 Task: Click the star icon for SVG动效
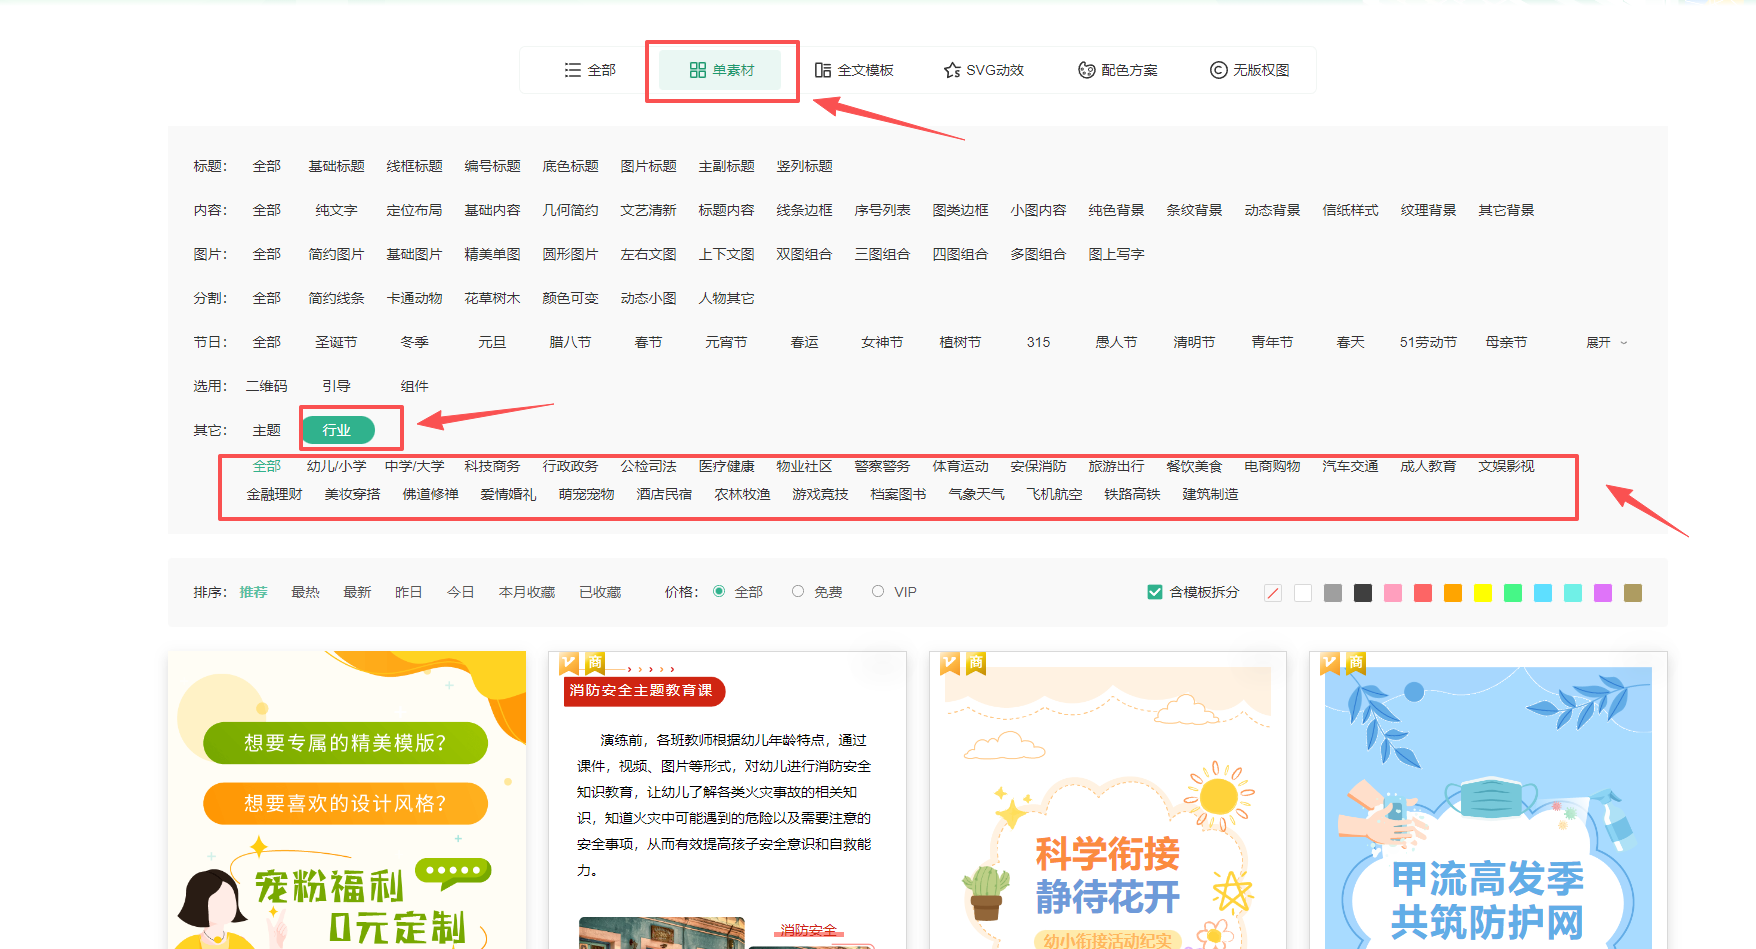952,70
